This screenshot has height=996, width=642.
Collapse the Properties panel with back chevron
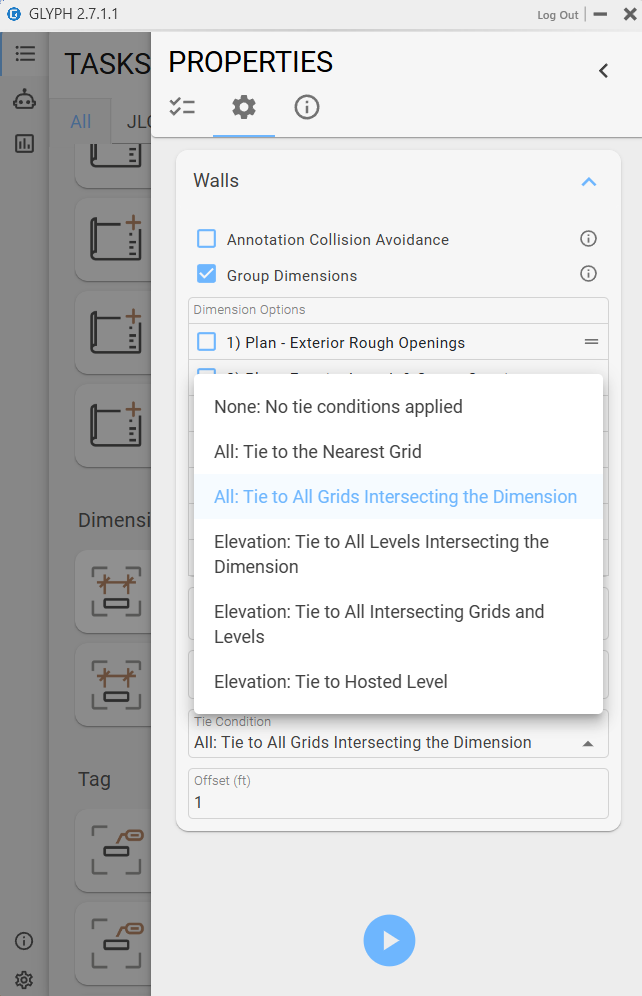click(603, 70)
